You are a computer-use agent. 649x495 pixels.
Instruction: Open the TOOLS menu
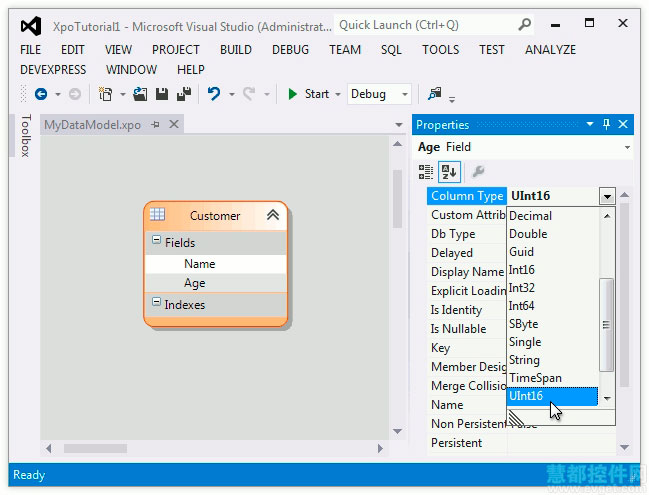point(441,50)
